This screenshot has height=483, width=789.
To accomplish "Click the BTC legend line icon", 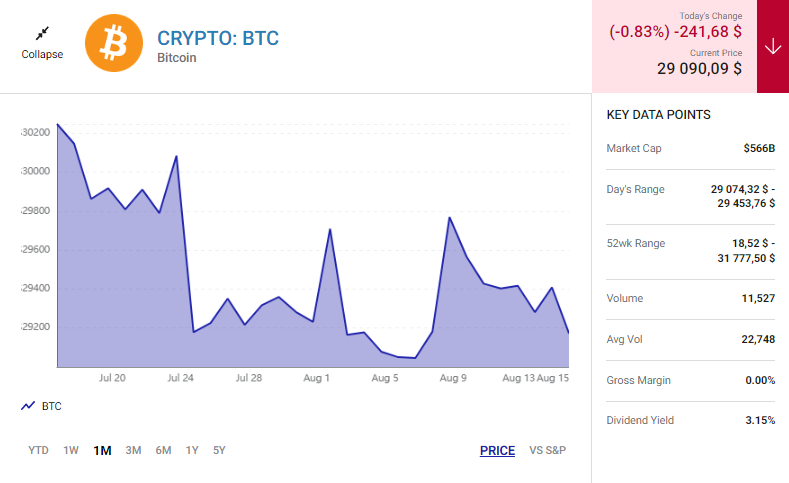I will pyautogui.click(x=28, y=406).
